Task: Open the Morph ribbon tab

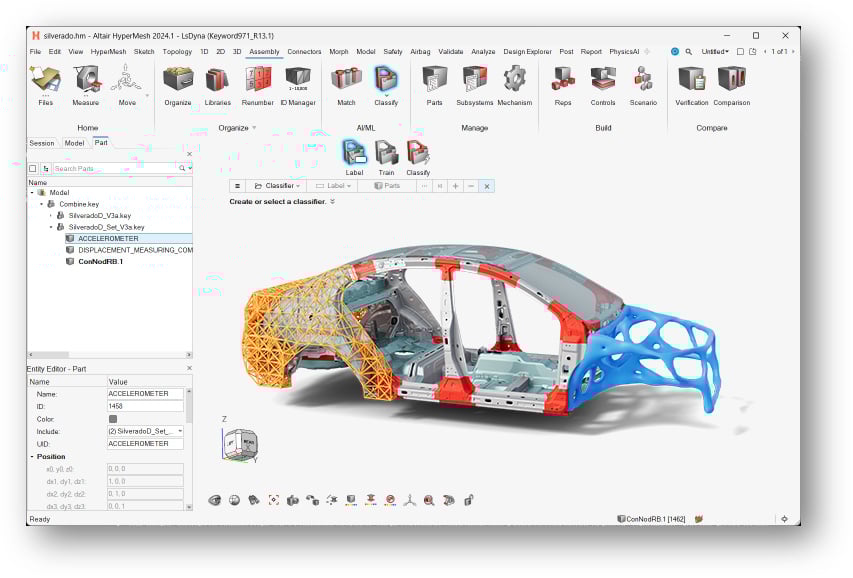Action: (x=339, y=51)
